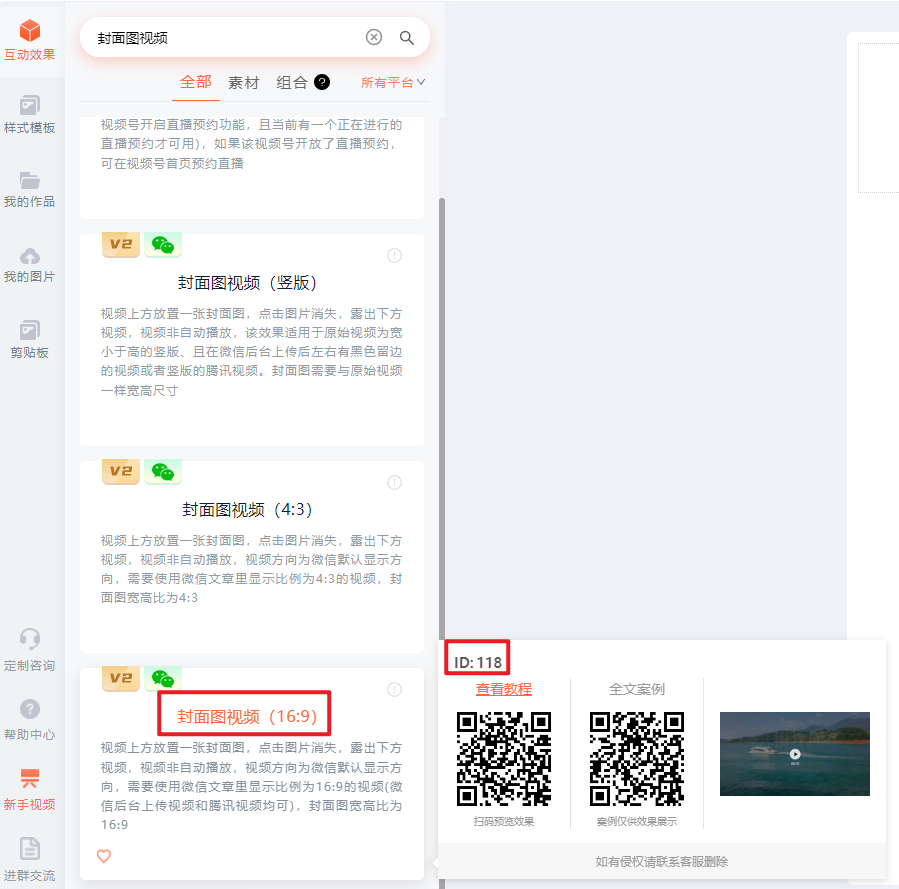
Task: Click 如有侵权请联系客服删除 notice
Action: pyautogui.click(x=662, y=861)
